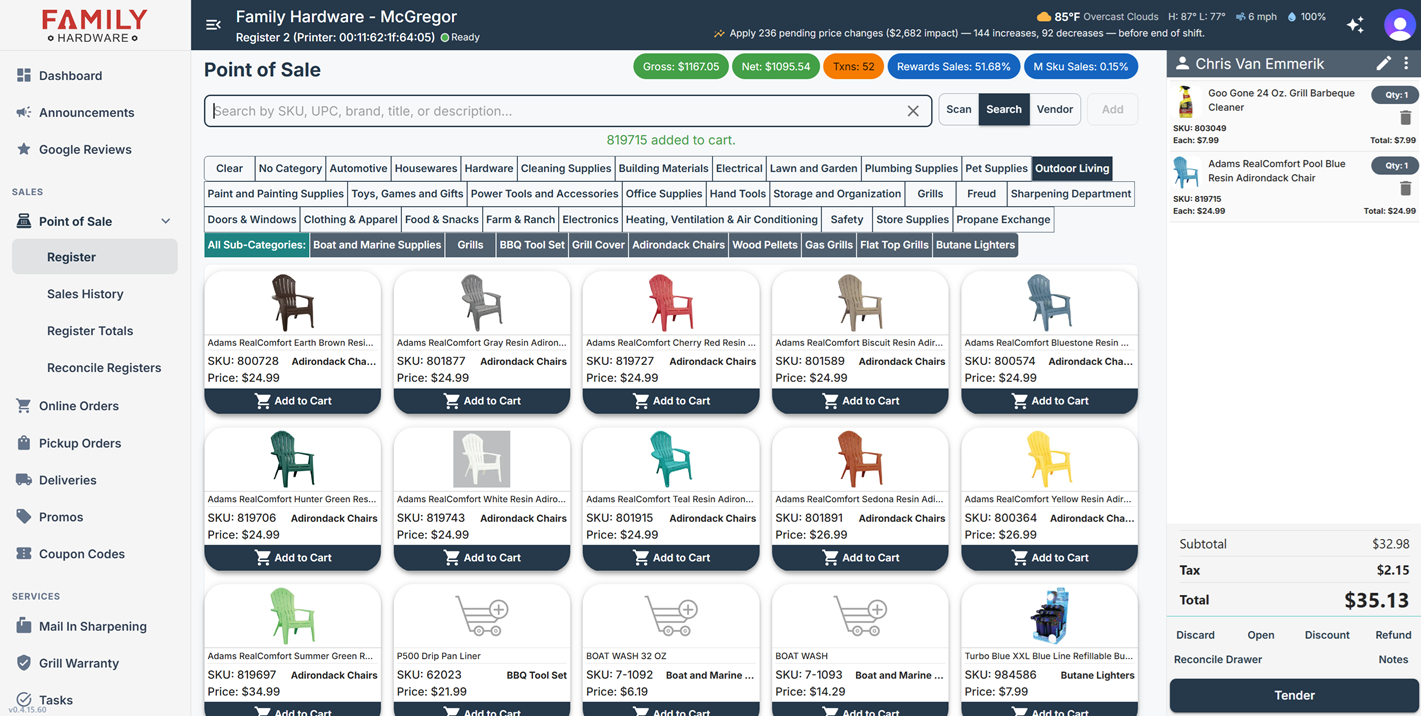The width and height of the screenshot is (1421, 716).
Task: Switch to Scan mode
Action: pos(958,110)
